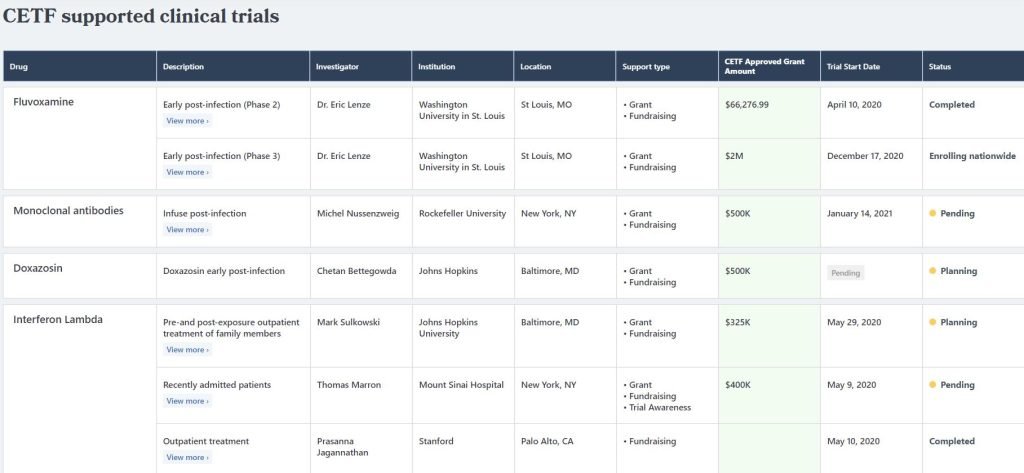
Task: Click the Fluvoxamine drug name
Action: 43,102
